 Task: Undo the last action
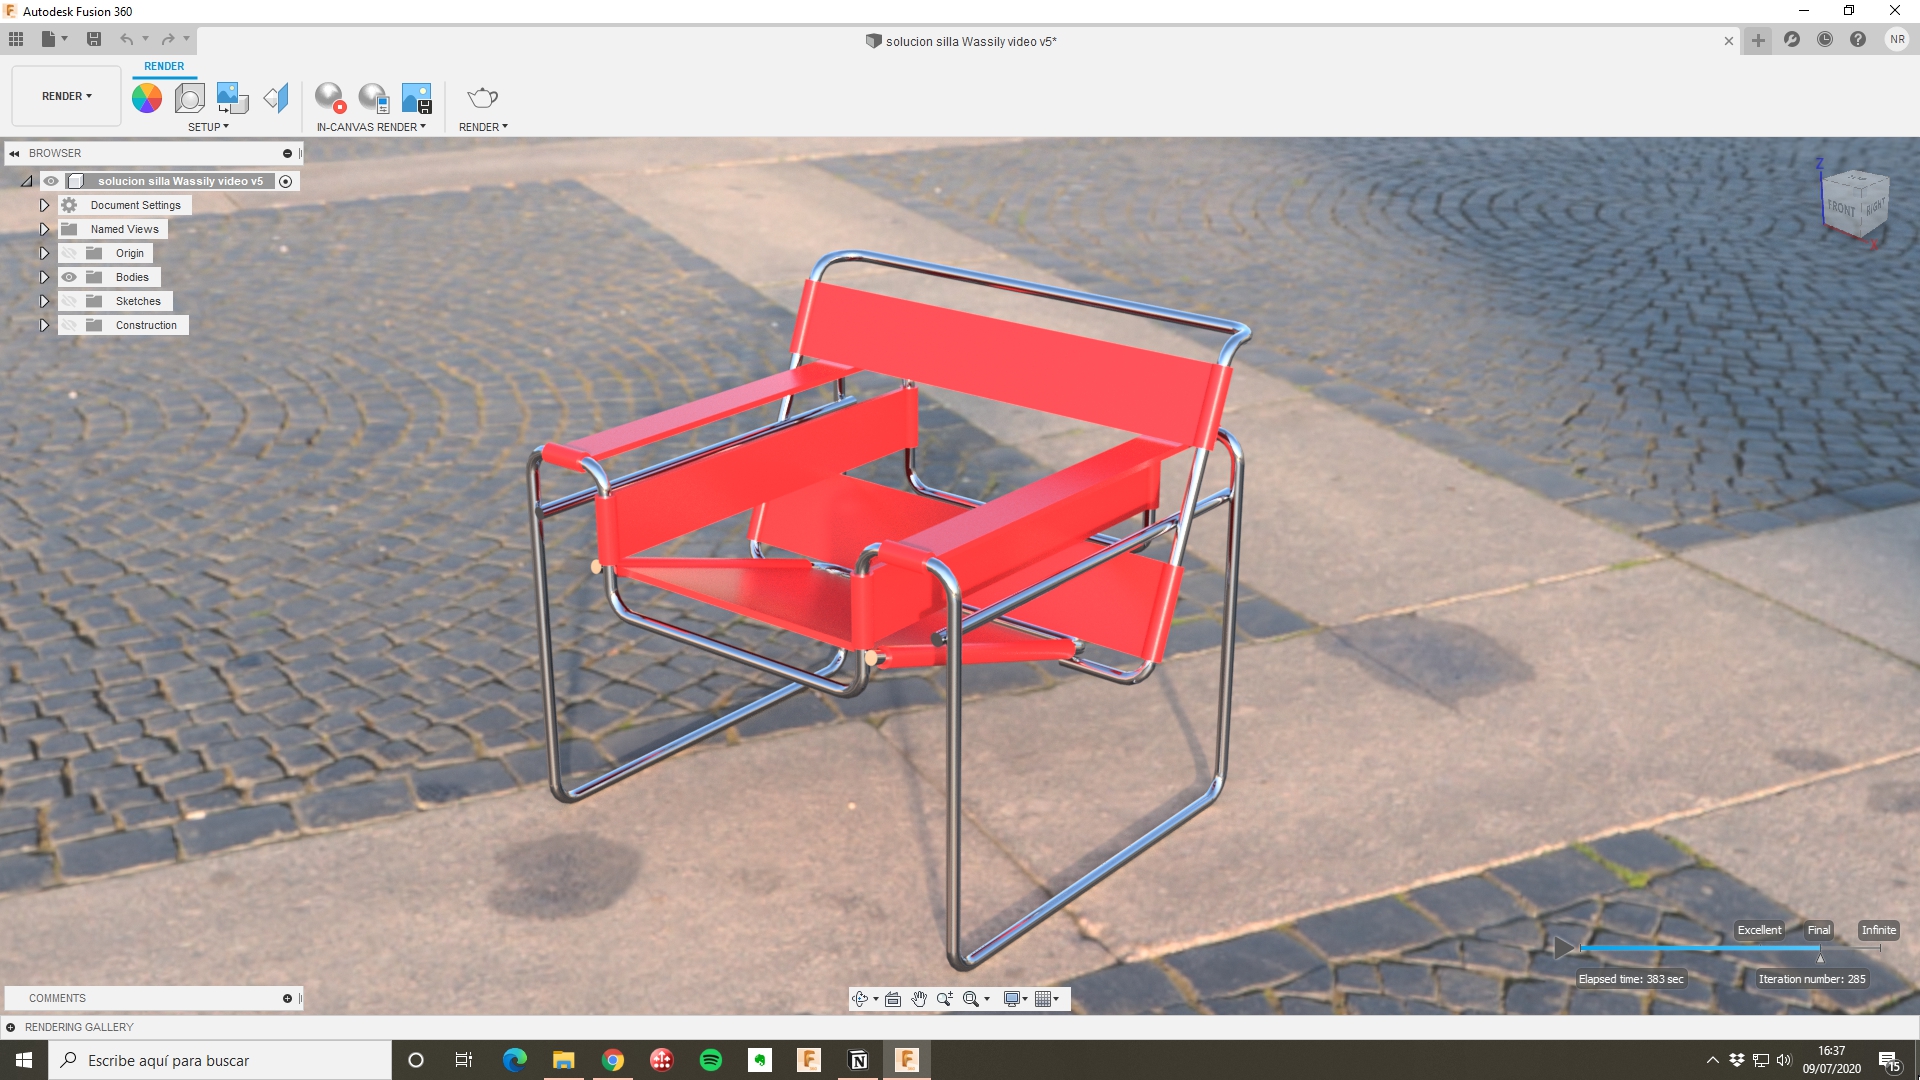(127, 39)
